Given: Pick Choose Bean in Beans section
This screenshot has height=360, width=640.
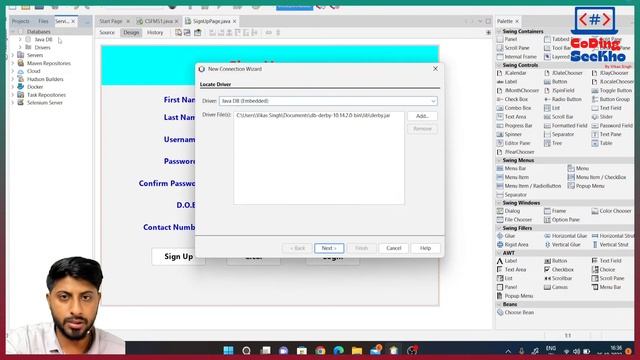Looking at the screenshot, I should tap(515, 312).
